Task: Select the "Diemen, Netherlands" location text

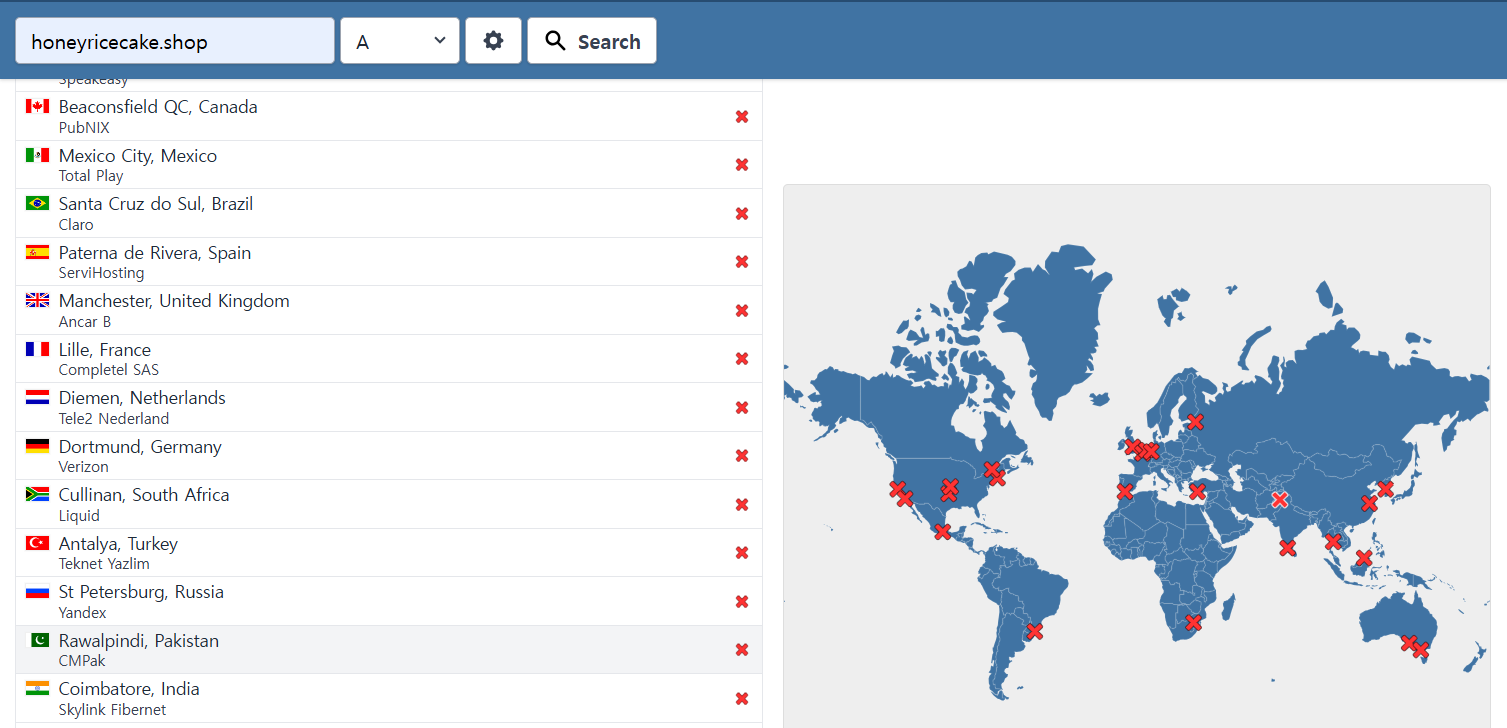Action: point(142,398)
